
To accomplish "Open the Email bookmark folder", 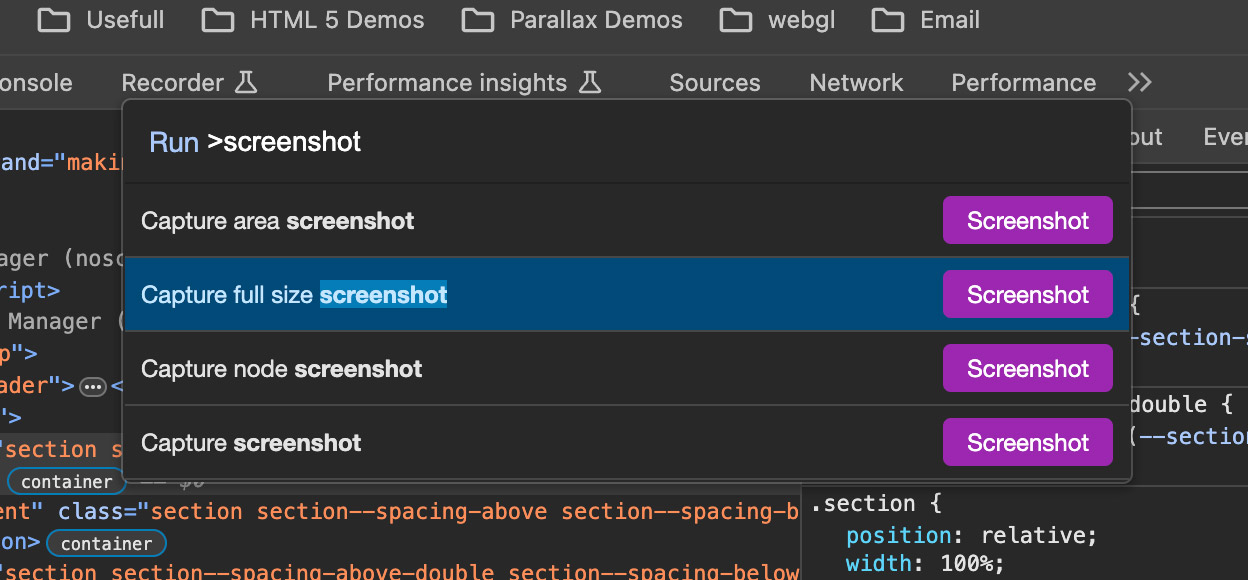I will (x=925, y=20).
